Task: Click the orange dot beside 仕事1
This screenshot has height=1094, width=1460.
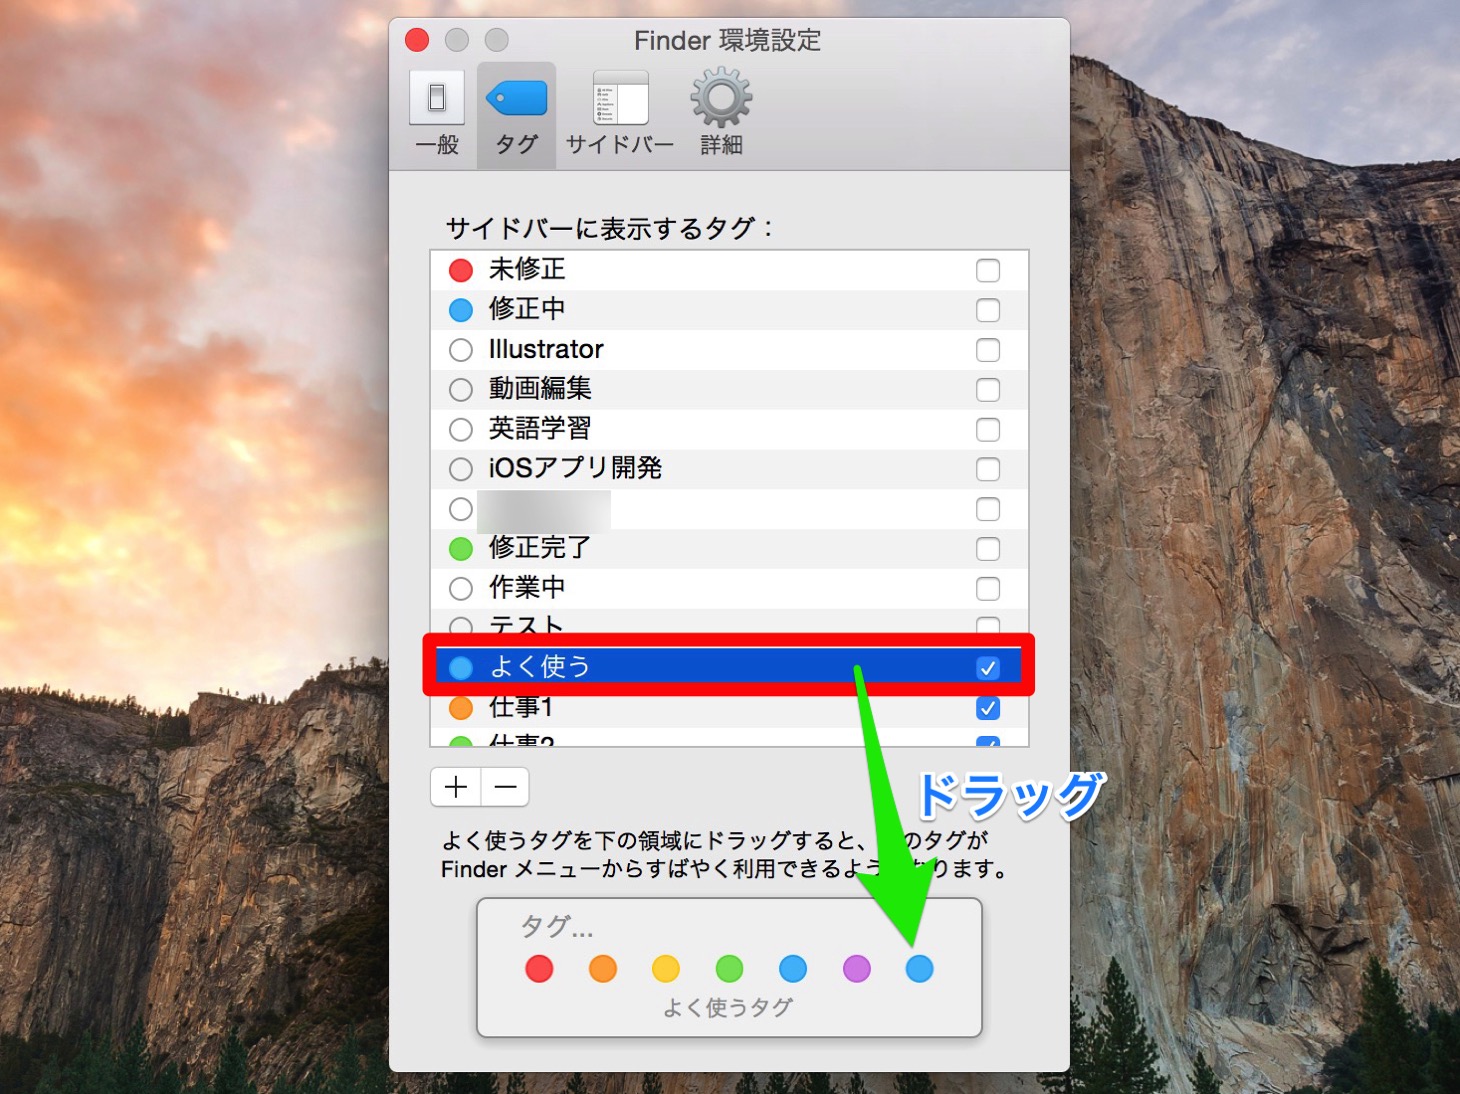Action: [x=461, y=708]
